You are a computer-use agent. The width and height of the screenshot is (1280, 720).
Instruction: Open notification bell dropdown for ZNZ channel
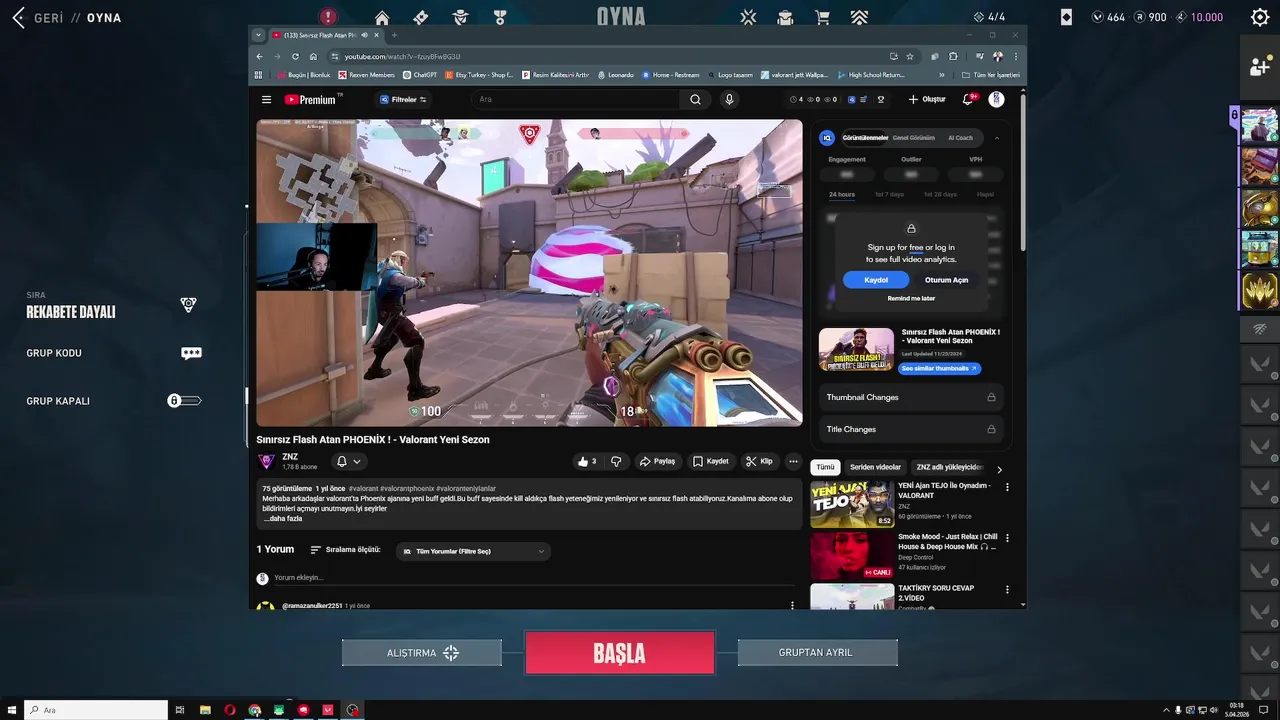tap(348, 461)
